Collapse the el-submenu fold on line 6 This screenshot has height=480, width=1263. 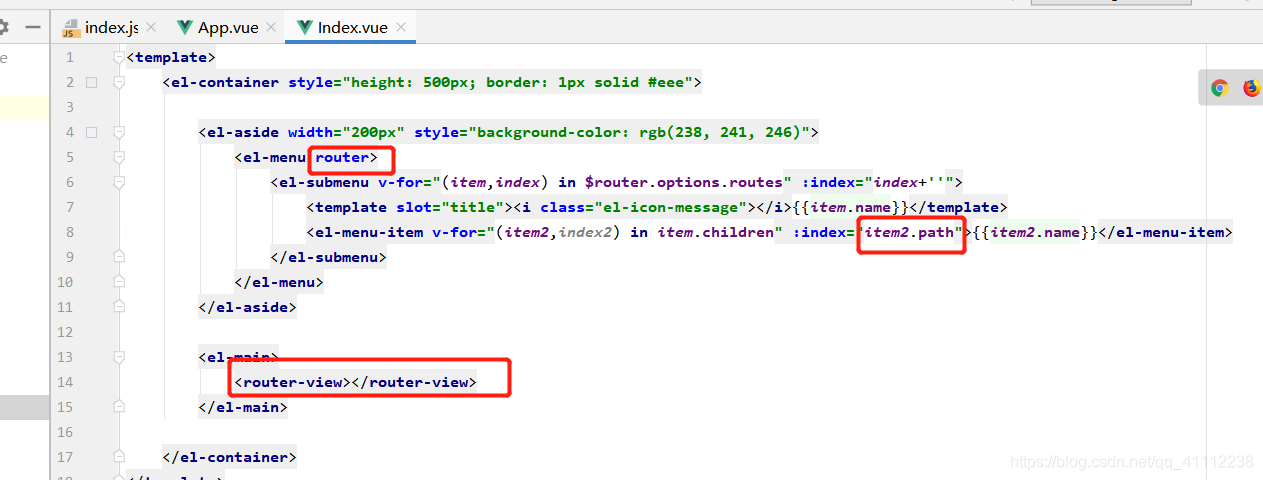[120, 182]
